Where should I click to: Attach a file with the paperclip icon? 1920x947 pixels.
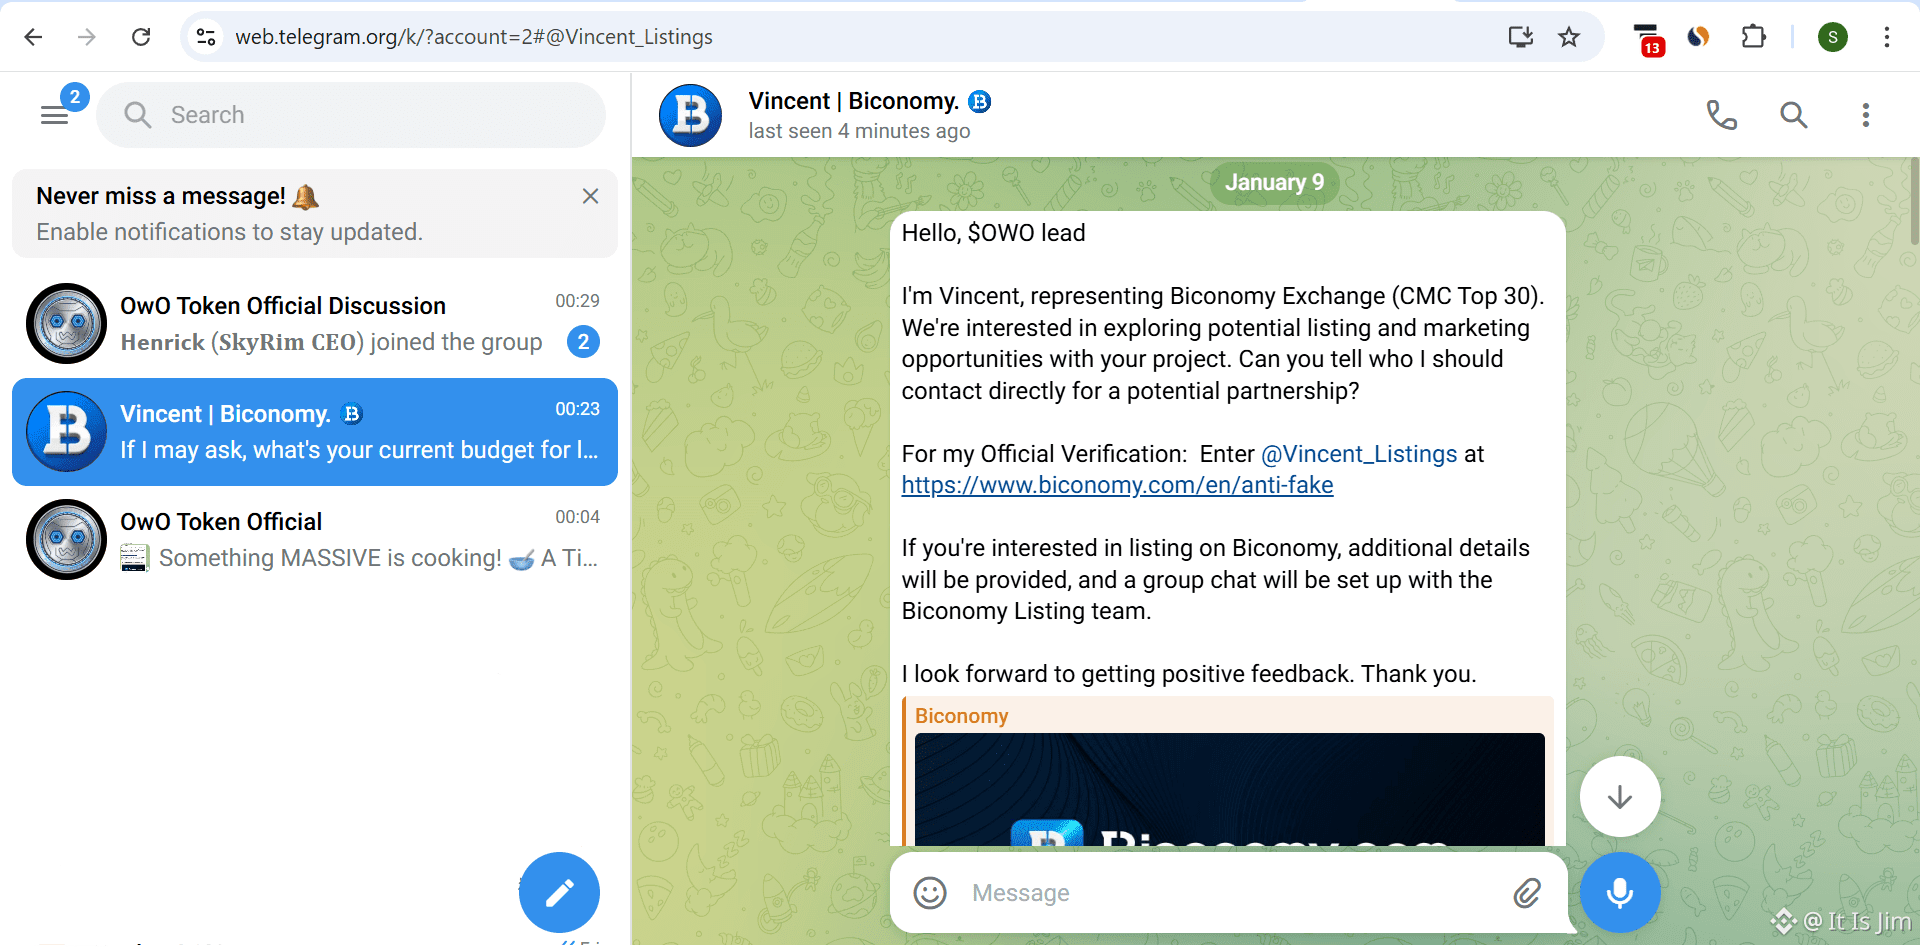(1527, 893)
